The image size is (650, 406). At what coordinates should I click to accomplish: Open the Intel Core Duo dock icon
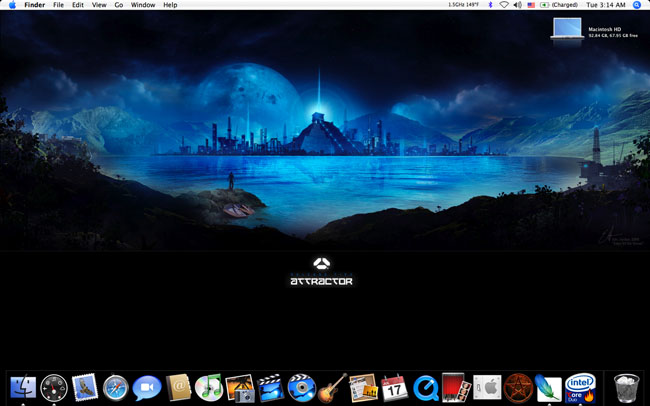tap(580, 388)
